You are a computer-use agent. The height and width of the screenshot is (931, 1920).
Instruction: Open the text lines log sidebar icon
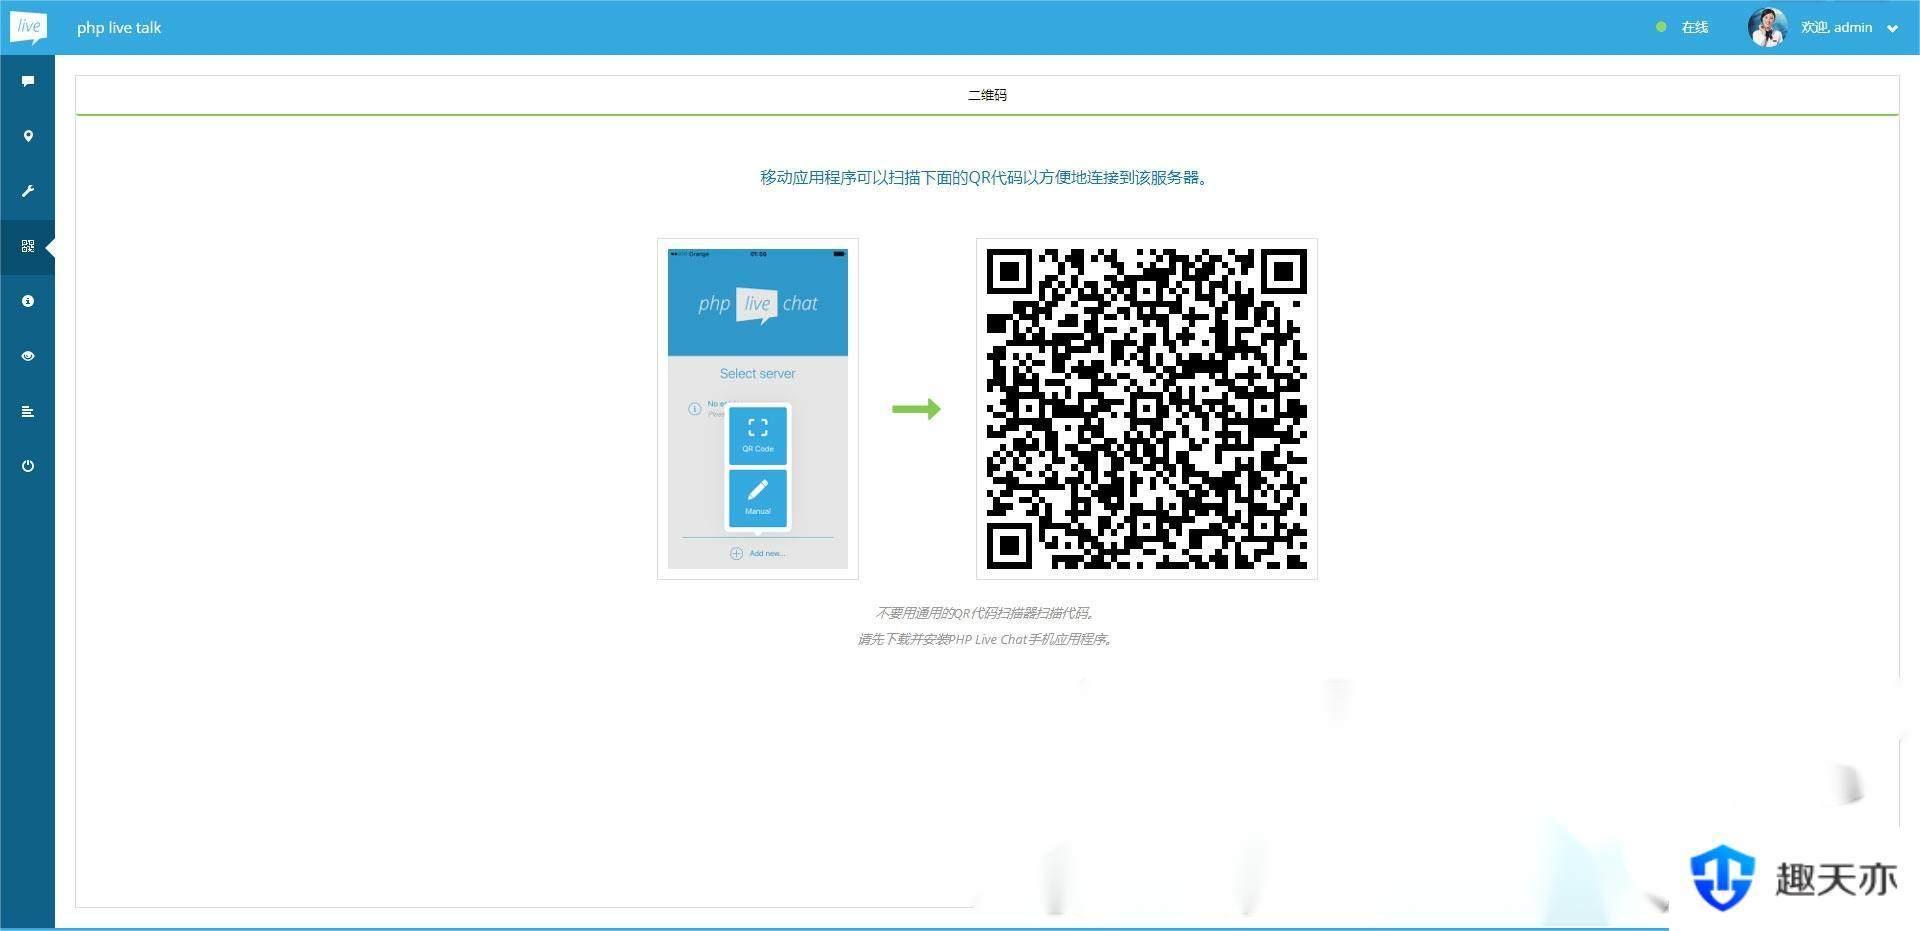tap(28, 411)
